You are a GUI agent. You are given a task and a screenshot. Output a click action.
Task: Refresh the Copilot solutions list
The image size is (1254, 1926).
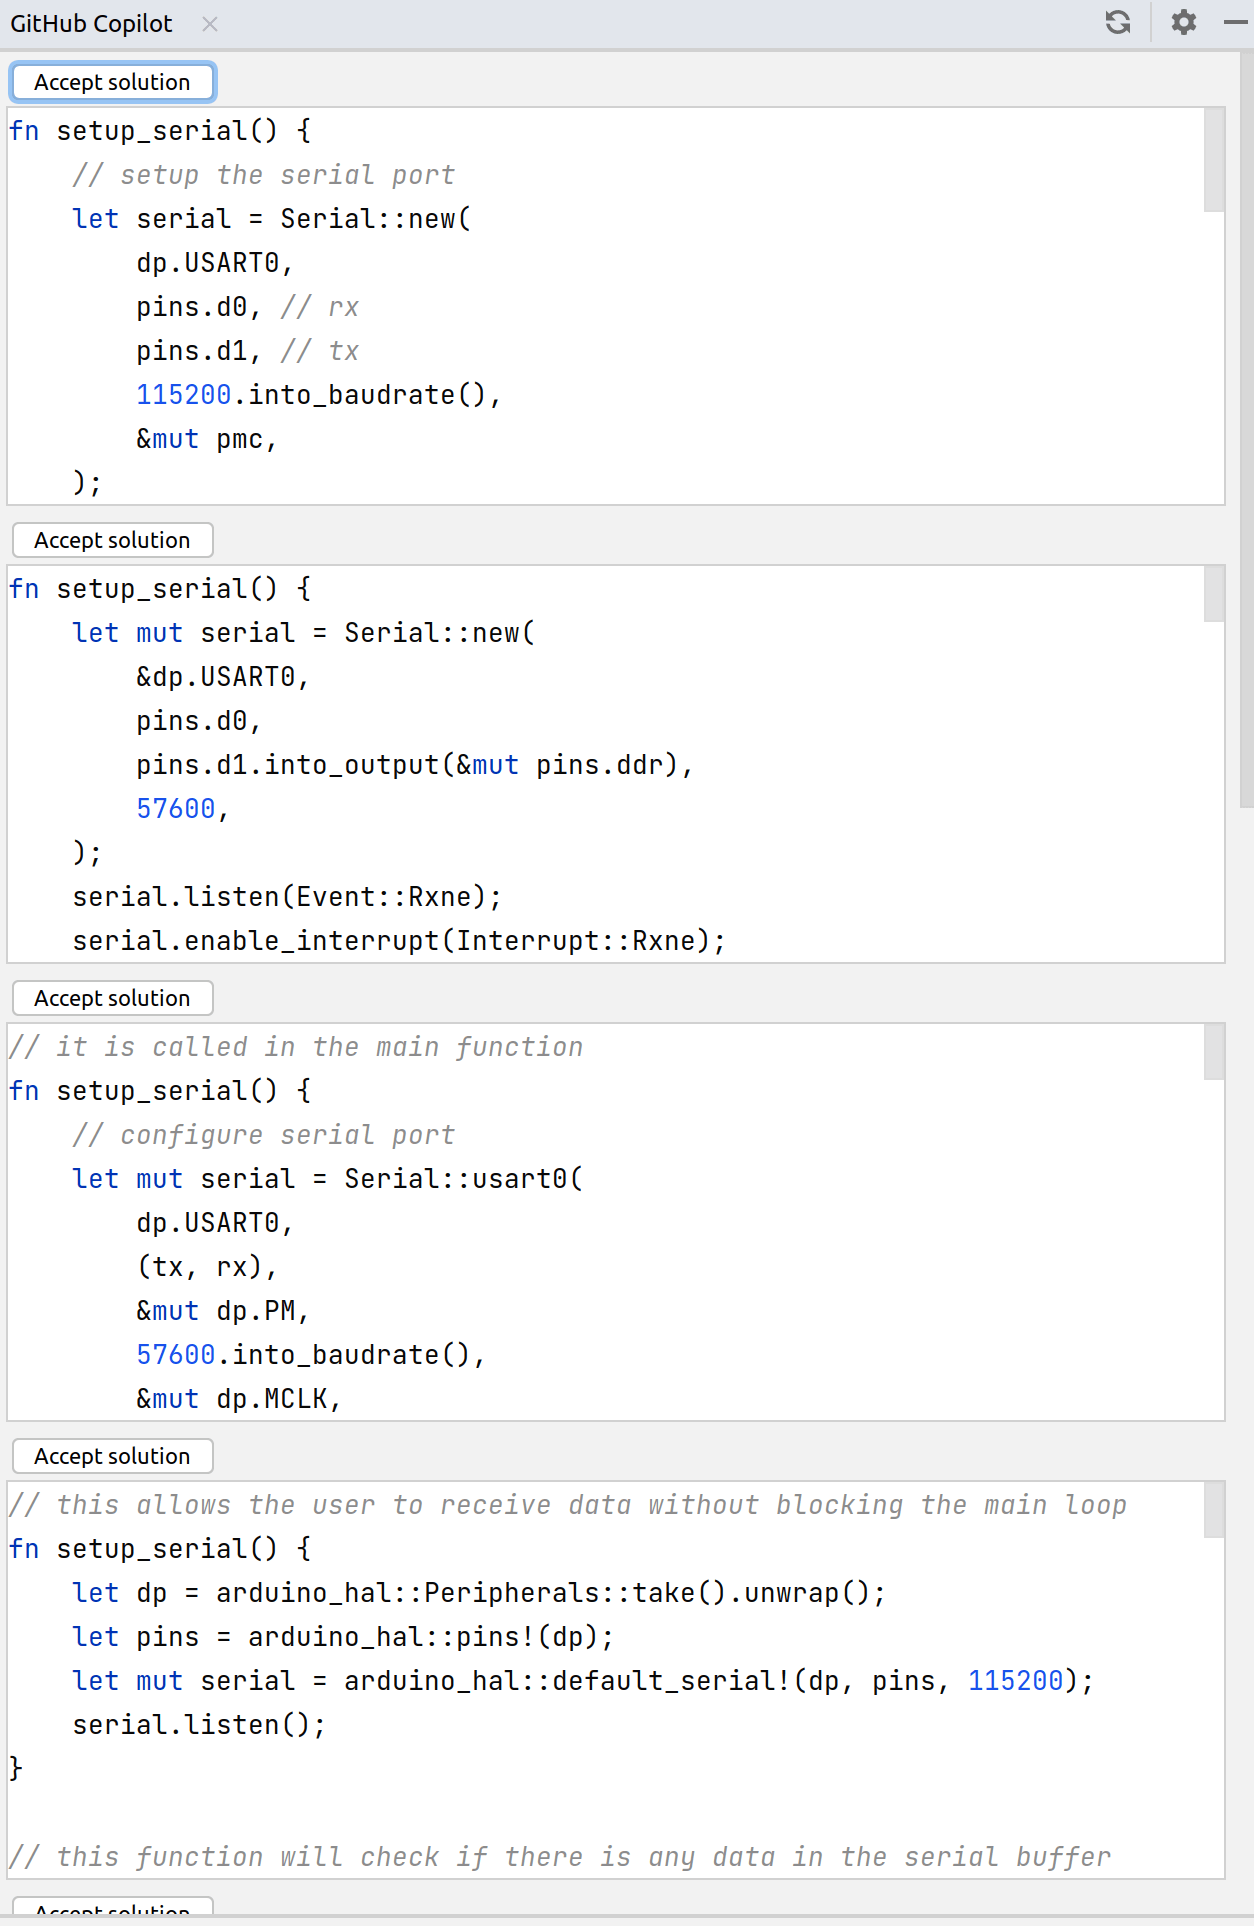(1118, 22)
